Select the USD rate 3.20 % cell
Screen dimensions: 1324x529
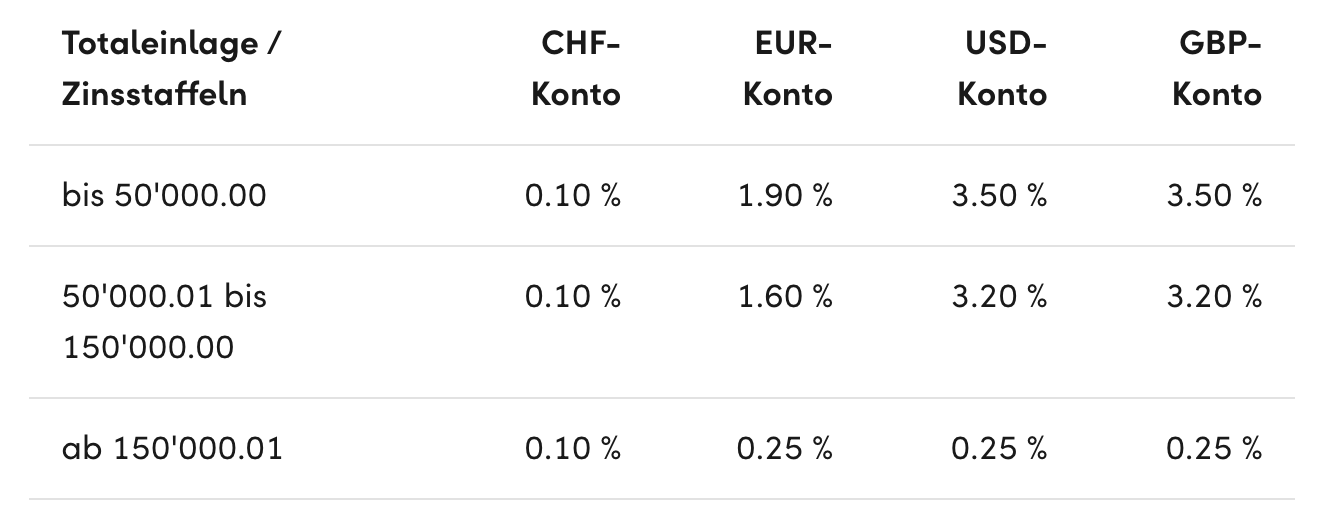coord(1000,296)
